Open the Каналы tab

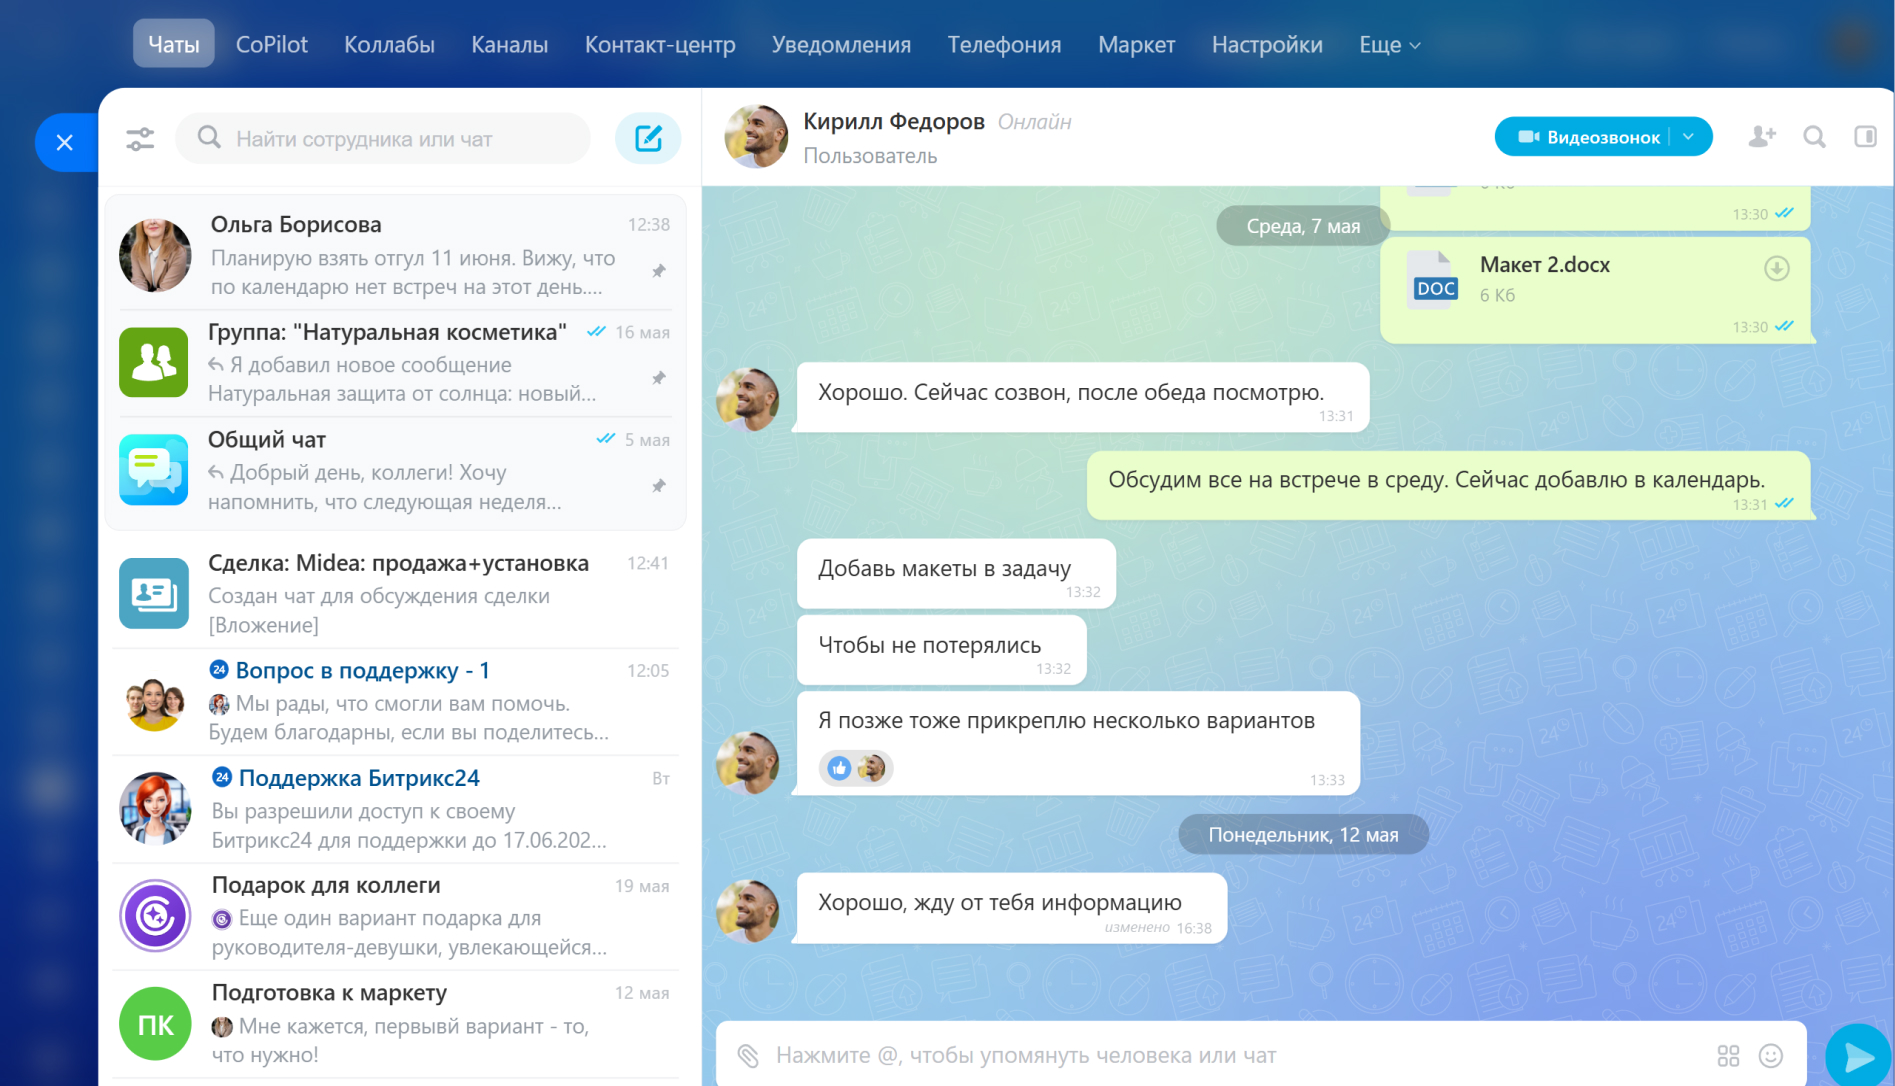point(510,44)
